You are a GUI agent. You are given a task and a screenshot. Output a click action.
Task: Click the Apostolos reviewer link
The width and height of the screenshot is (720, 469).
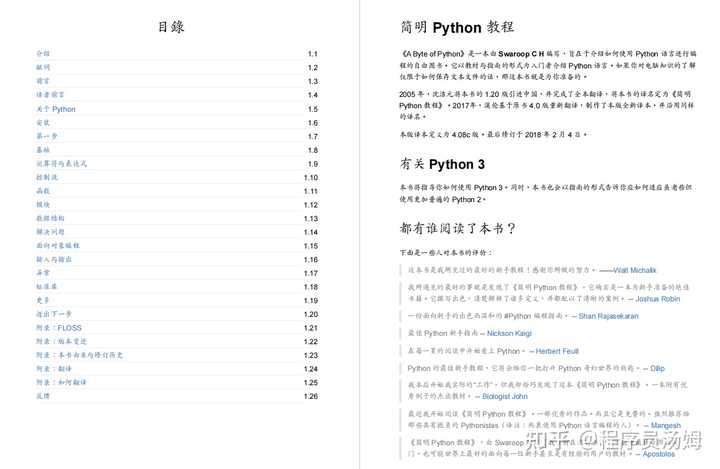[x=658, y=454]
